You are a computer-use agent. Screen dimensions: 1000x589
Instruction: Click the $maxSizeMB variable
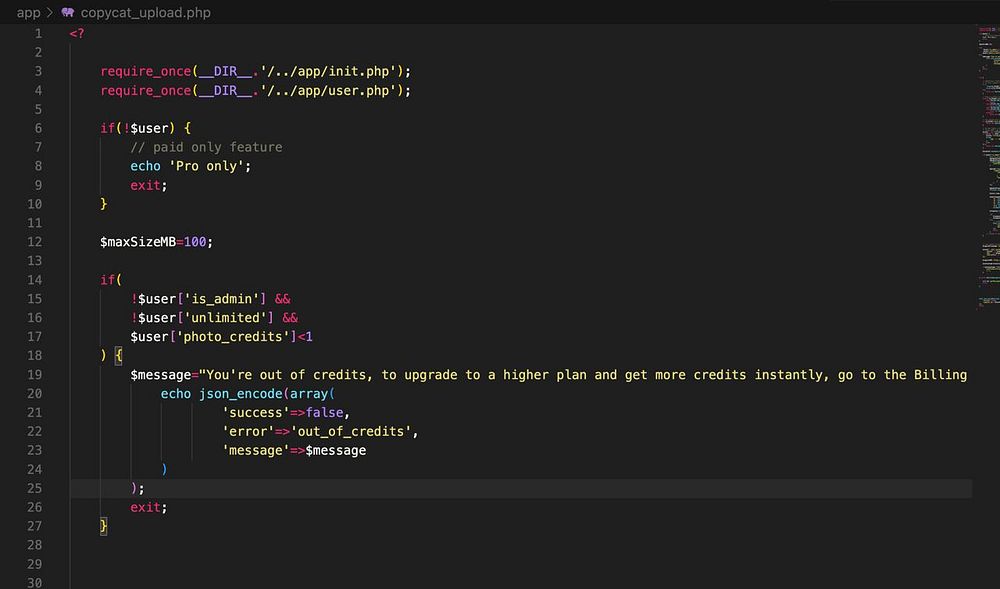pyautogui.click(x=138, y=242)
